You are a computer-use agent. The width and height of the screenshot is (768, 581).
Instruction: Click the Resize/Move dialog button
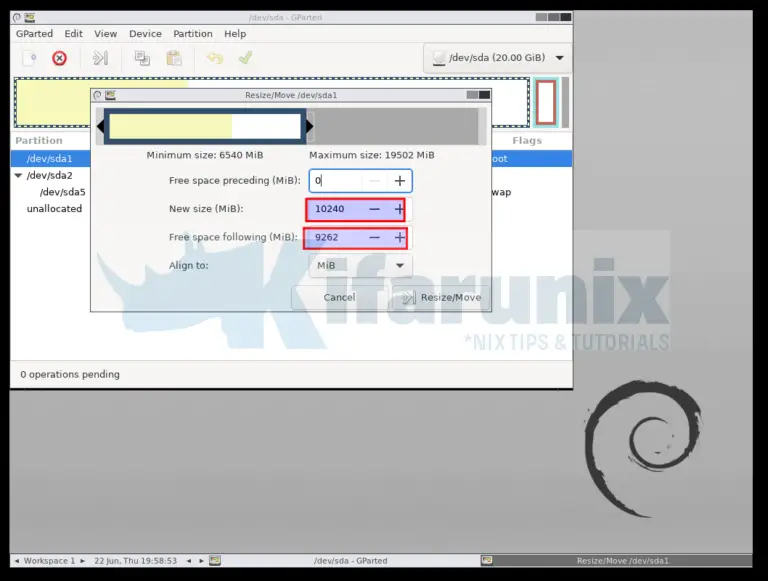441,297
